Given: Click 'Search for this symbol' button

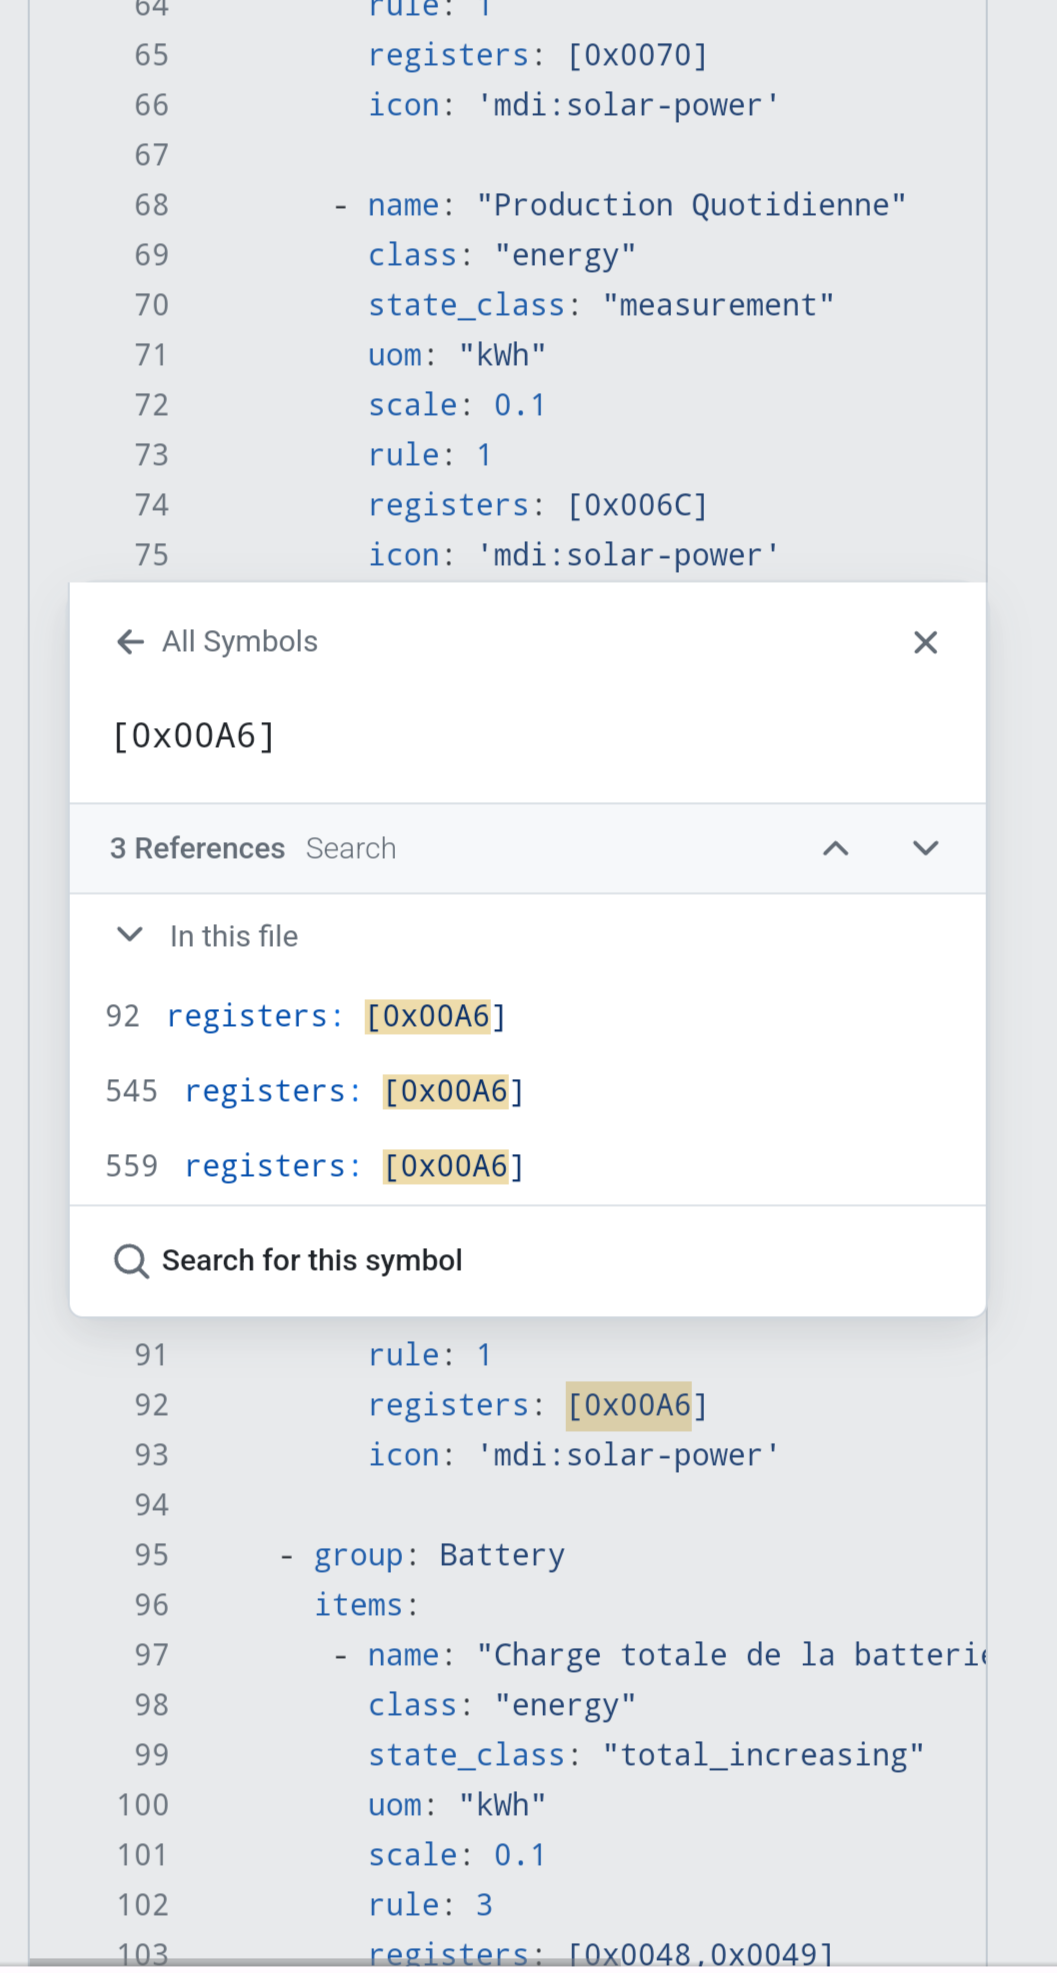Looking at the screenshot, I should pos(311,1261).
